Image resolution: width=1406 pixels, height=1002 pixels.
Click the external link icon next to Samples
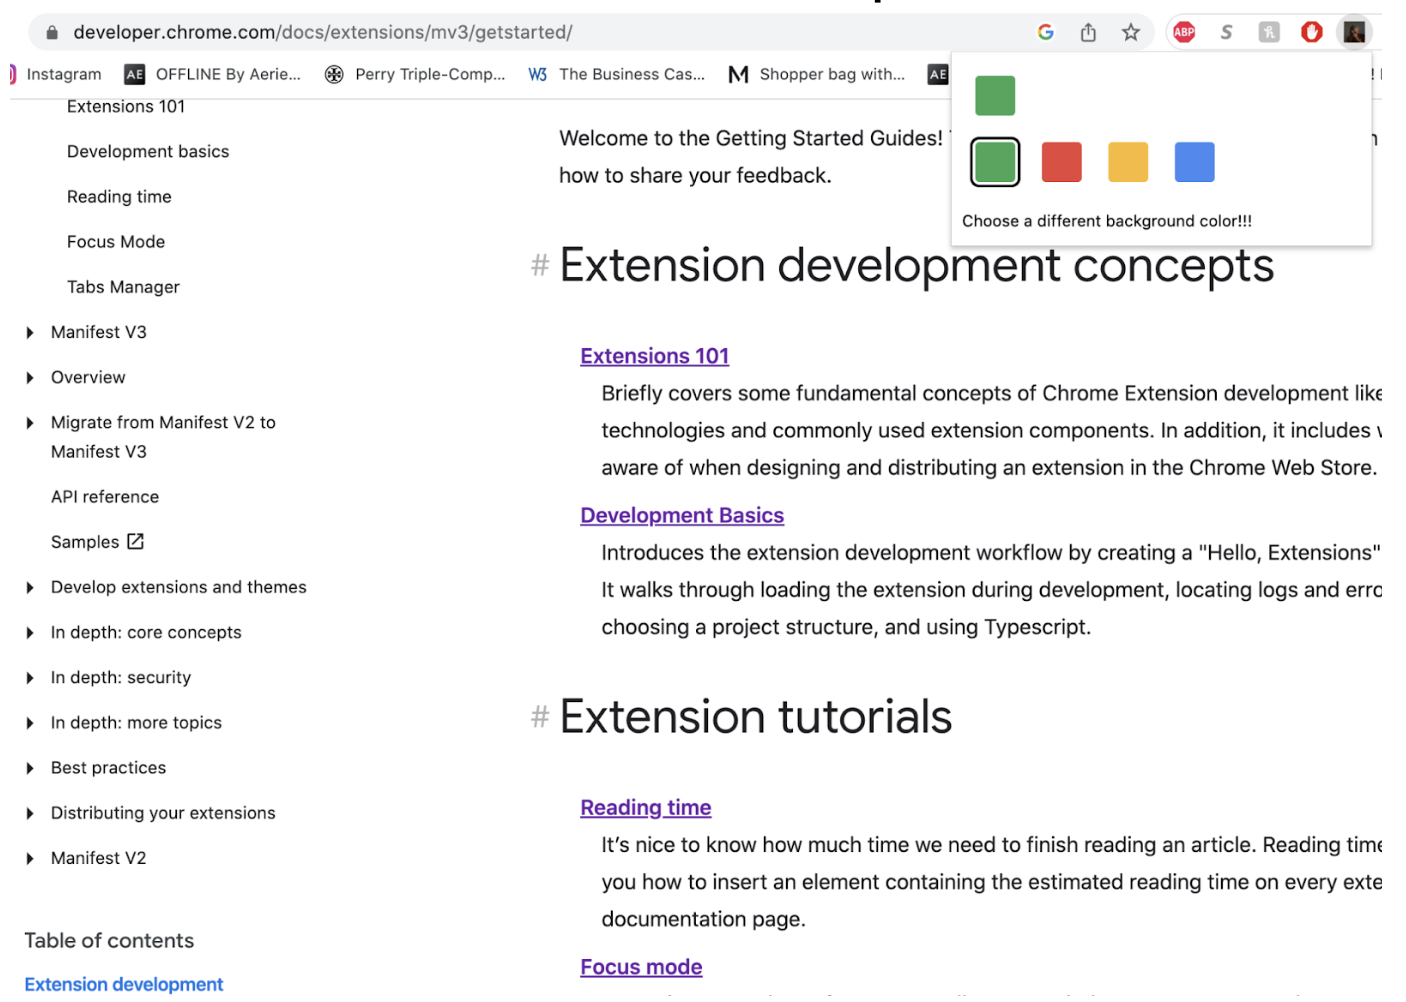(136, 541)
